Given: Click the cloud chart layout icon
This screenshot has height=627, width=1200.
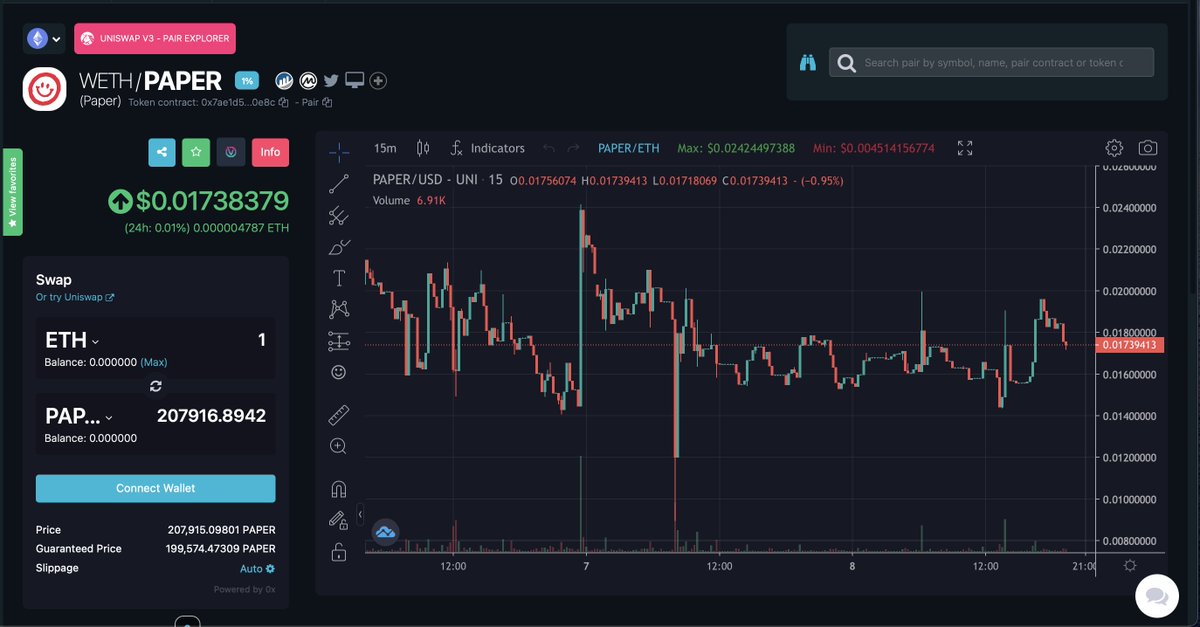Looking at the screenshot, I should [385, 533].
